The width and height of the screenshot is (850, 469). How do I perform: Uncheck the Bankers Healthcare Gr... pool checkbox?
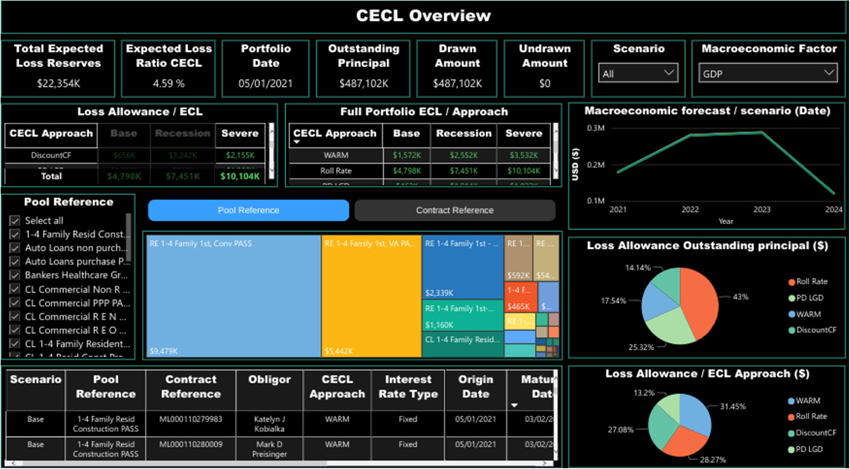point(14,275)
